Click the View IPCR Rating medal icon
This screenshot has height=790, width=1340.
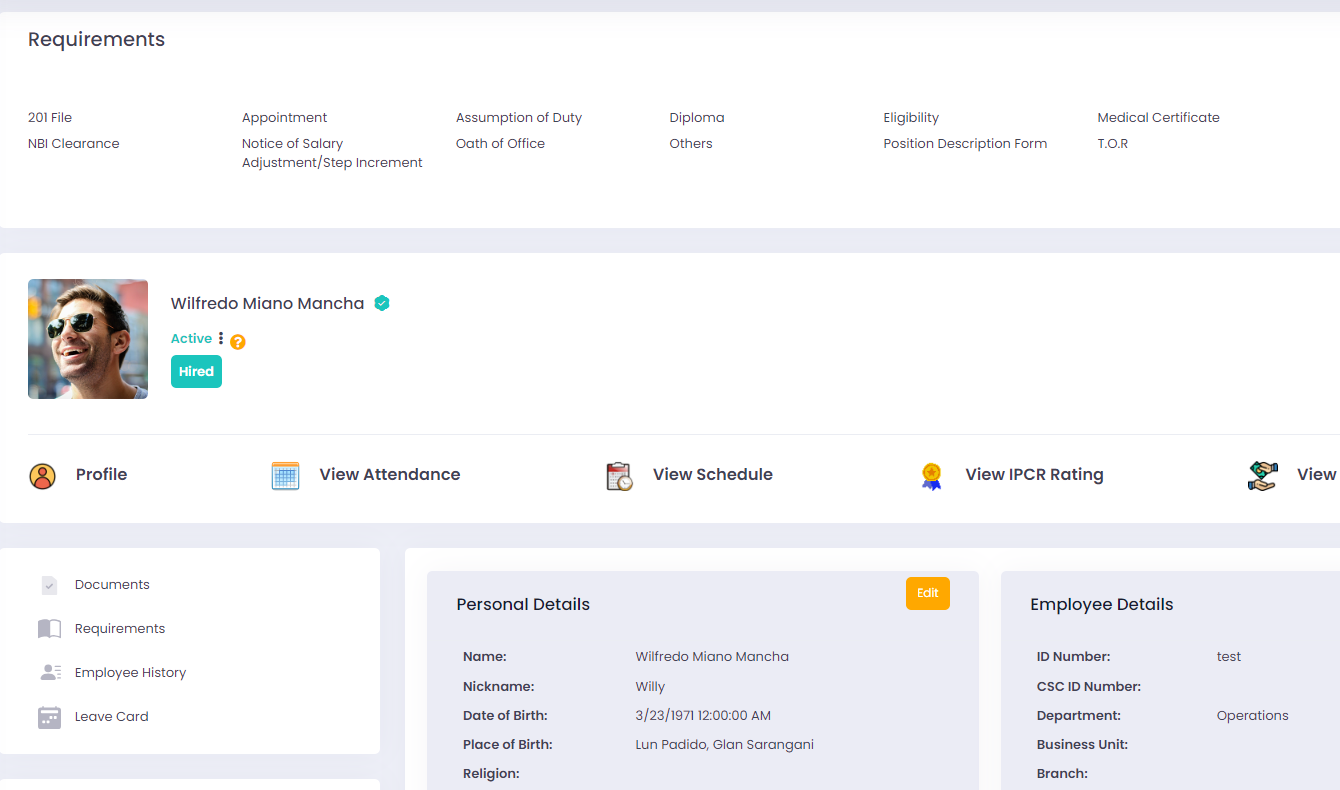931,476
